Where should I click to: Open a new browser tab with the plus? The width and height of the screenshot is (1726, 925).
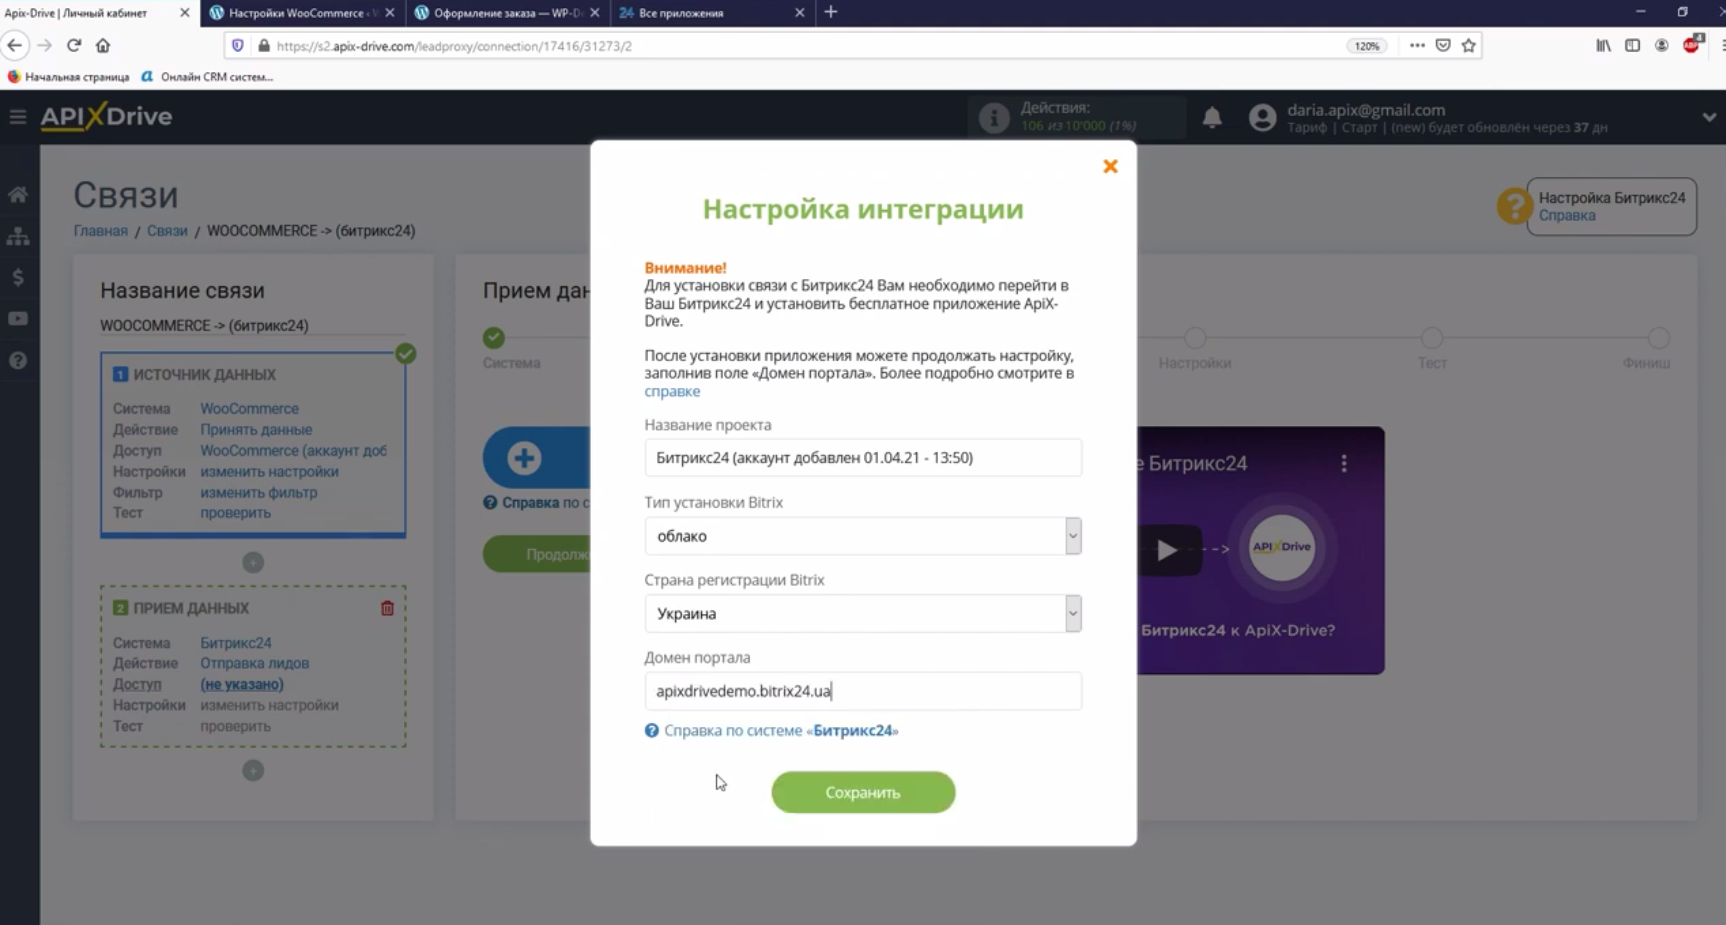point(831,12)
